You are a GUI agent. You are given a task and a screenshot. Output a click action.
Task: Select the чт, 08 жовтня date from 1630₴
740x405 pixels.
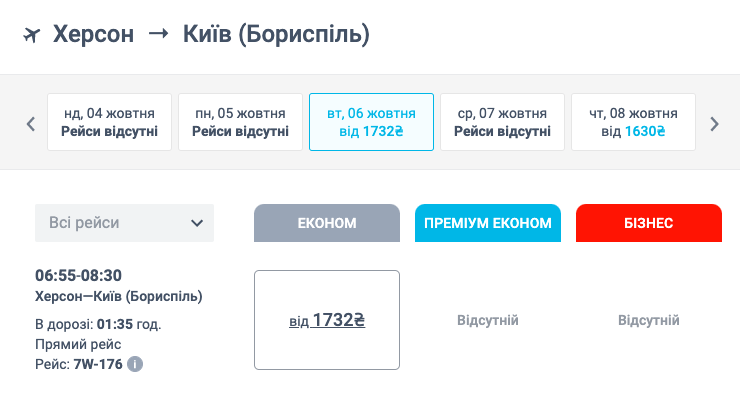coord(633,122)
